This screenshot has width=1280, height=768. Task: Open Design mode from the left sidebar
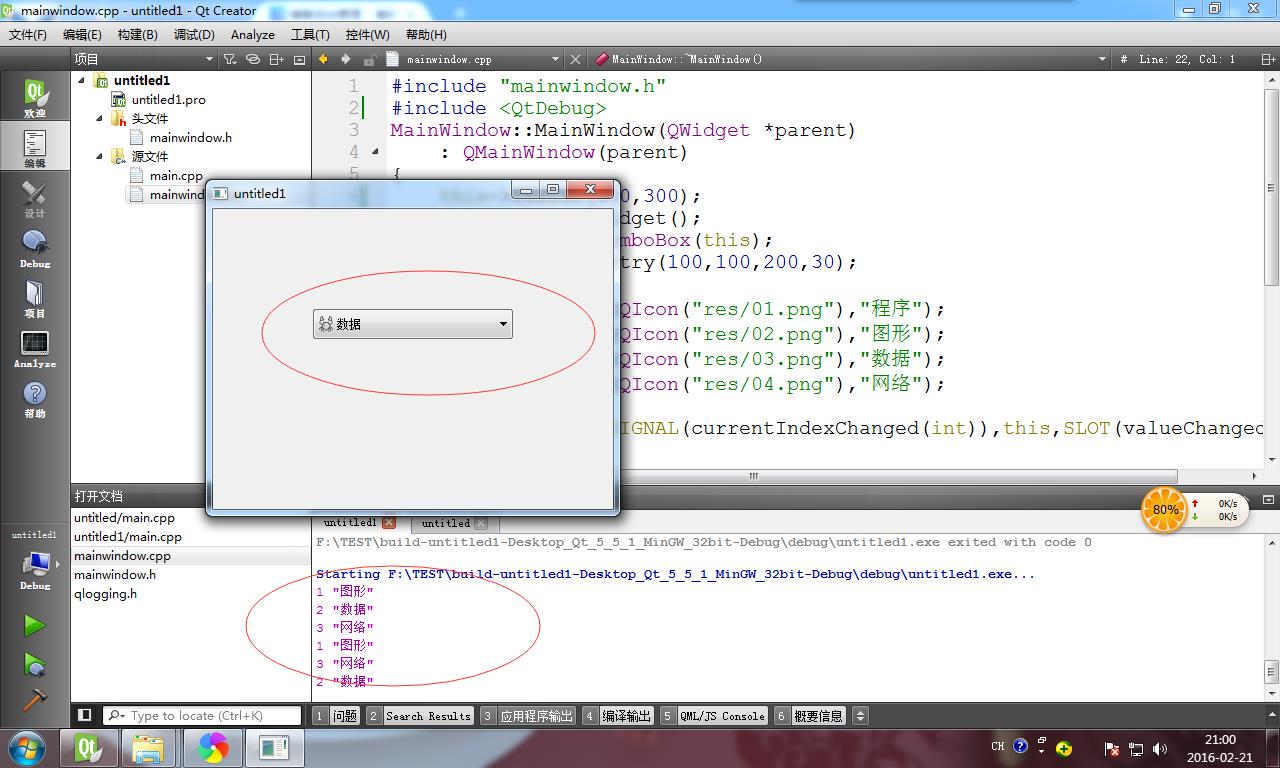pyautogui.click(x=35, y=198)
